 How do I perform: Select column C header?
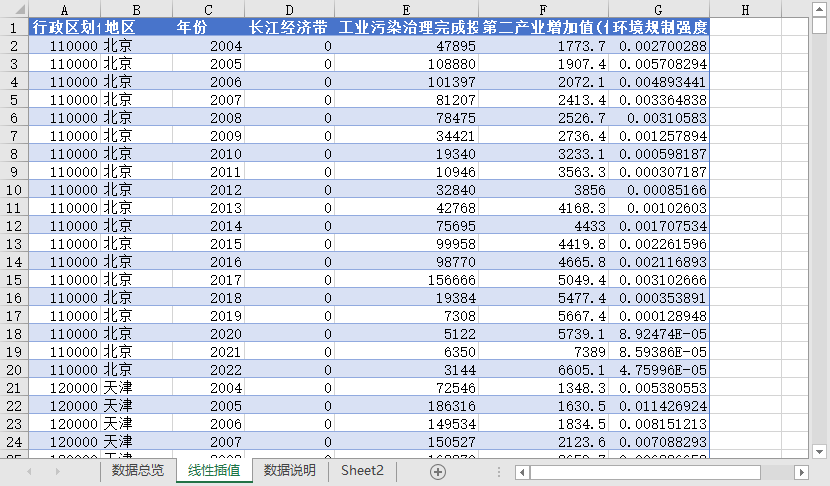(x=209, y=10)
